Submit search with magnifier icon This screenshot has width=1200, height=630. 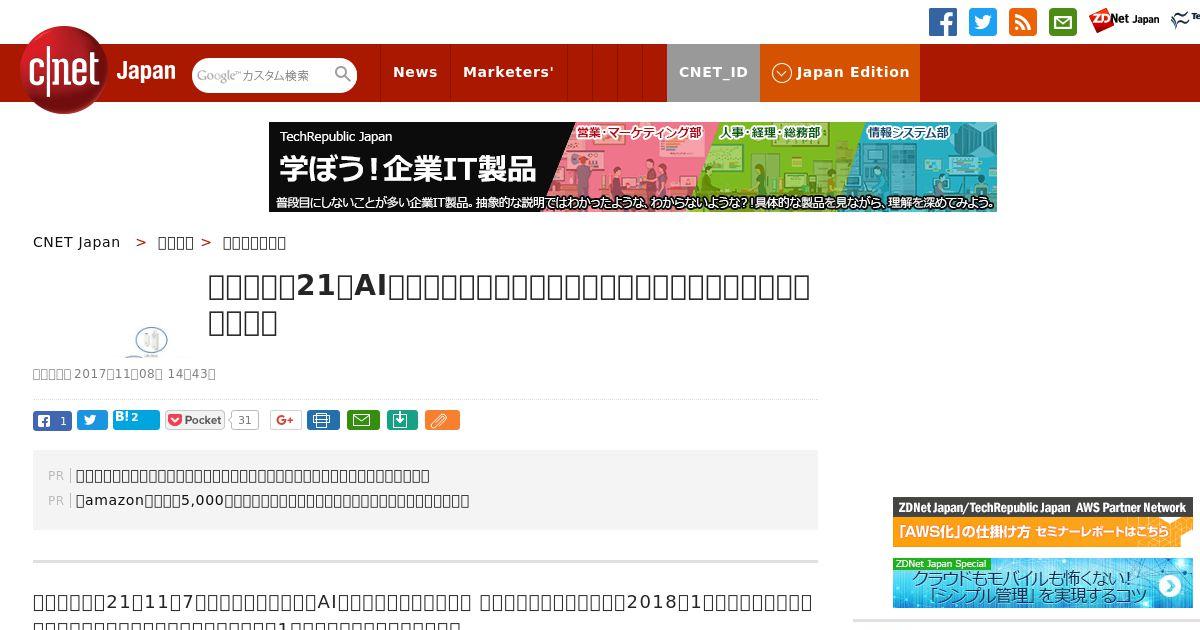pos(343,74)
